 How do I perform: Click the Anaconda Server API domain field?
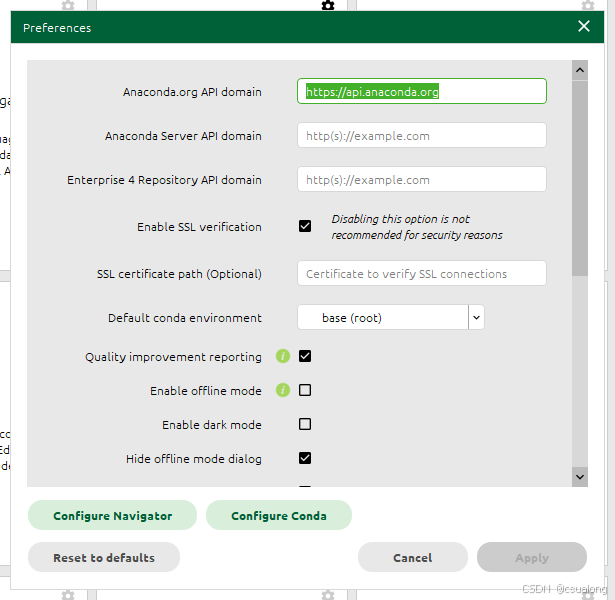pyautogui.click(x=422, y=135)
